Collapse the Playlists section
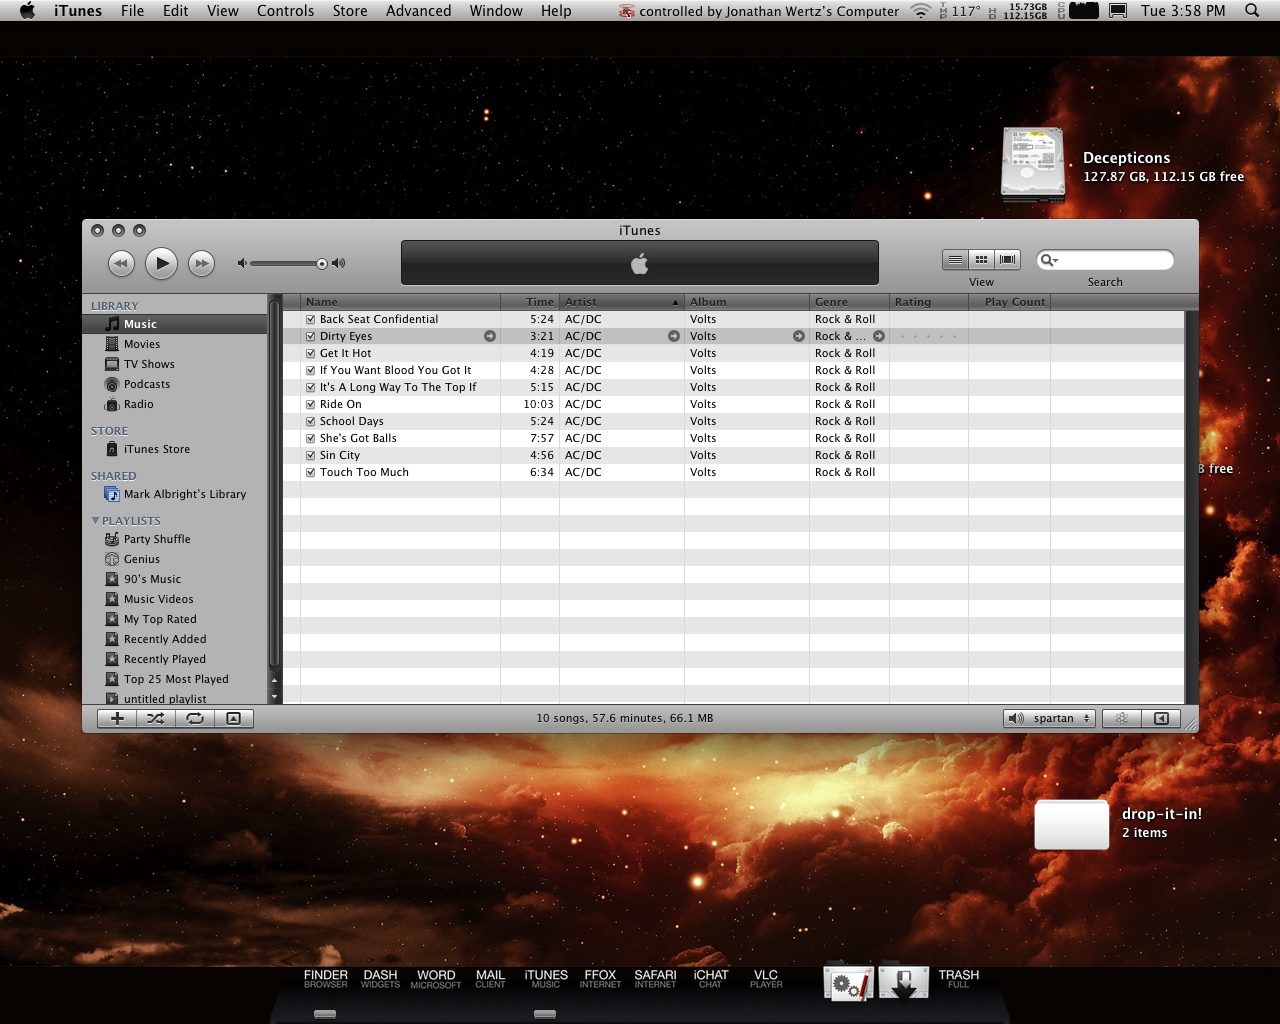This screenshot has height=1024, width=1280. (96, 520)
